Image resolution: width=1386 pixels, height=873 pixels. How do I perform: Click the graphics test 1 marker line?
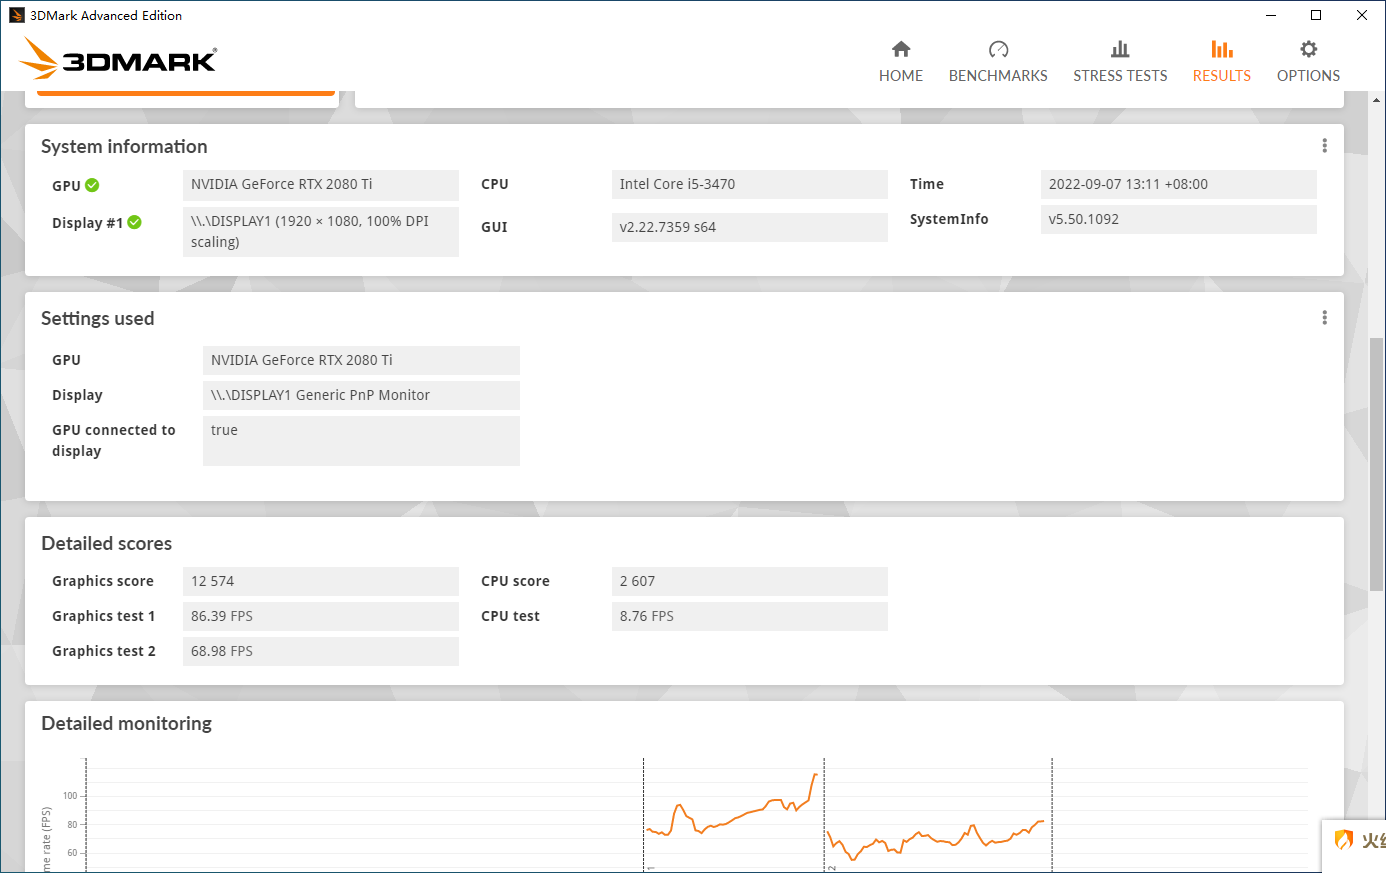(x=644, y=812)
